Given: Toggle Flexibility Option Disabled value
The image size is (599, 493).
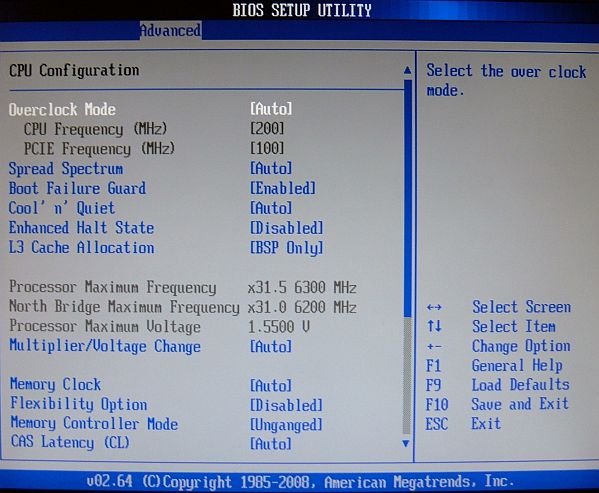Looking at the screenshot, I should tap(286, 405).
